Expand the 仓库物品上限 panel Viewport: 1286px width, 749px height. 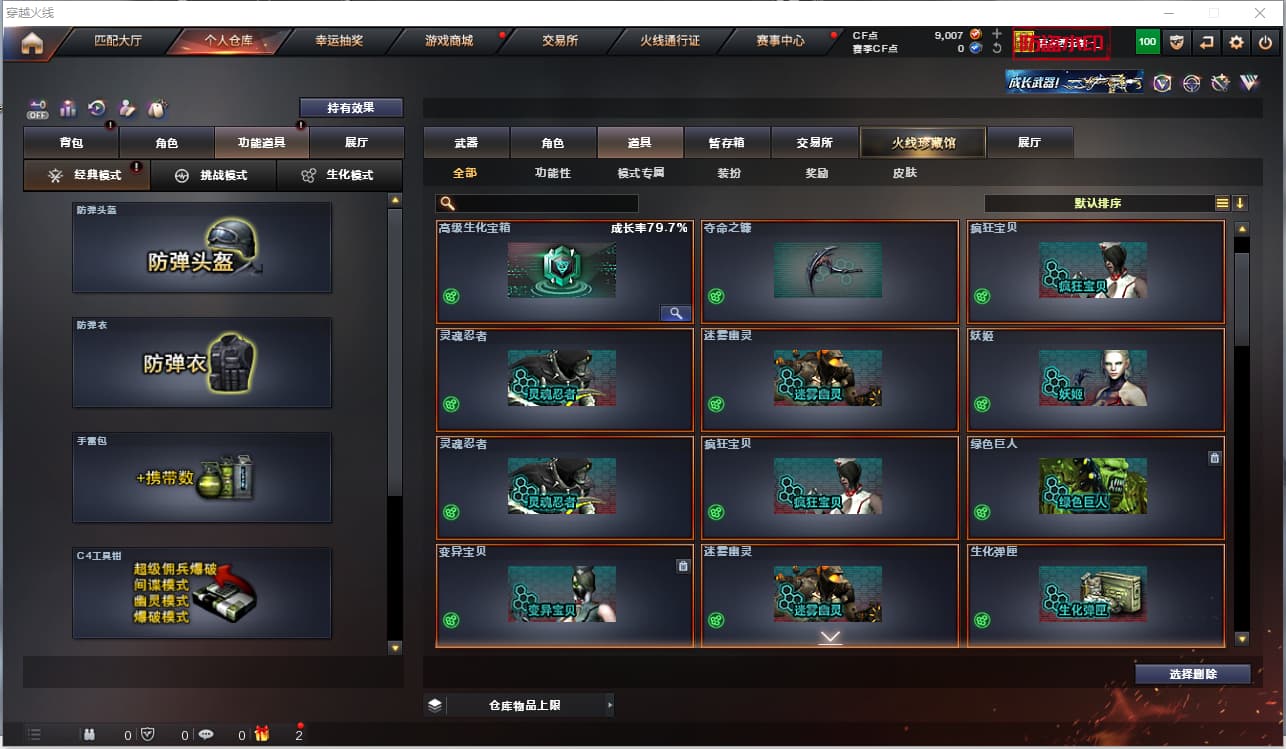(519, 705)
